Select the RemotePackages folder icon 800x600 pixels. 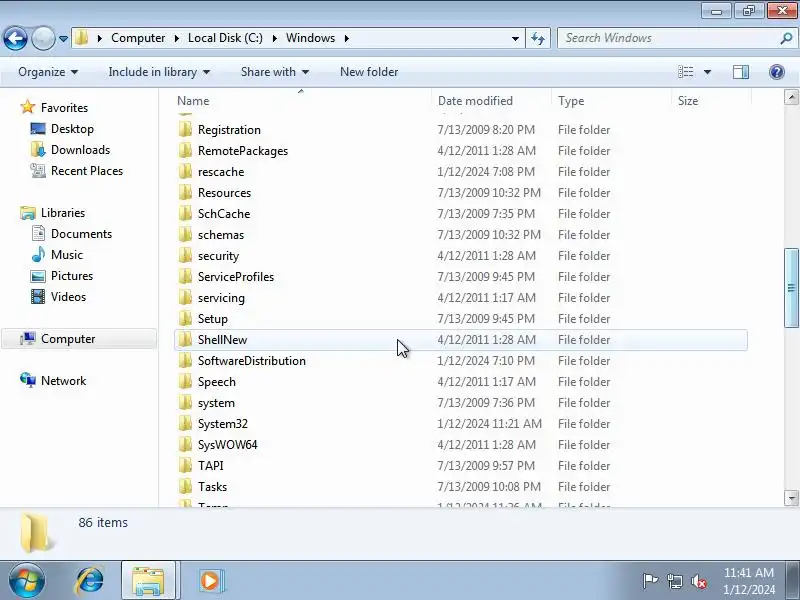point(186,150)
